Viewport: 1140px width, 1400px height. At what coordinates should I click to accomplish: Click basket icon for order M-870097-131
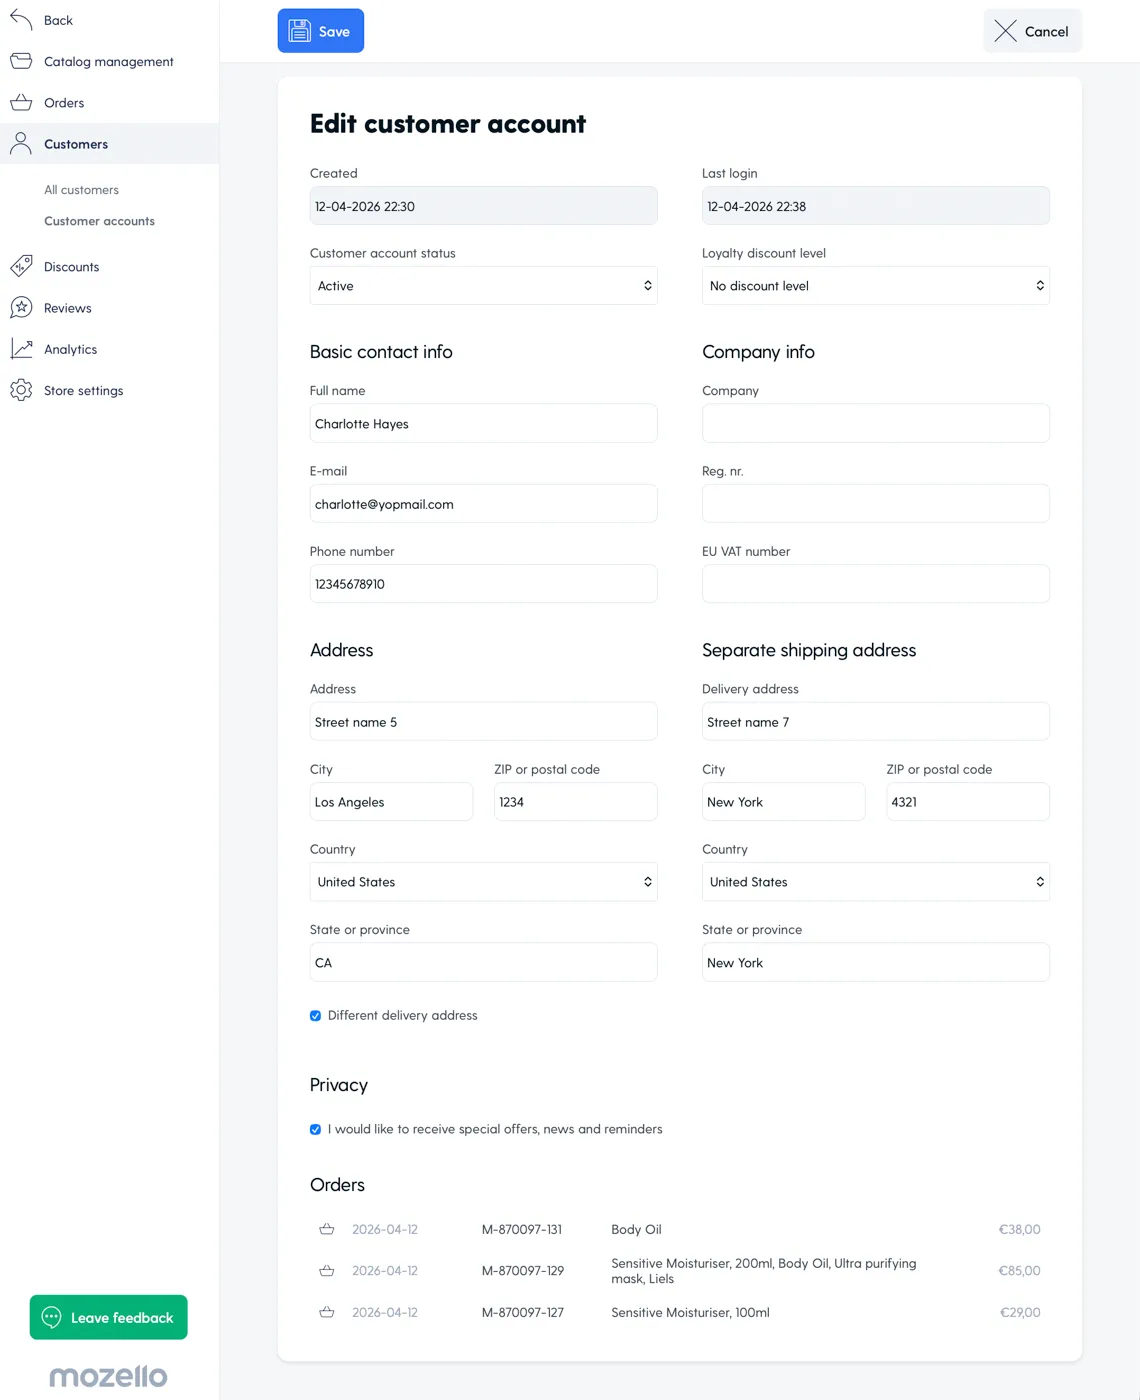326,1229
